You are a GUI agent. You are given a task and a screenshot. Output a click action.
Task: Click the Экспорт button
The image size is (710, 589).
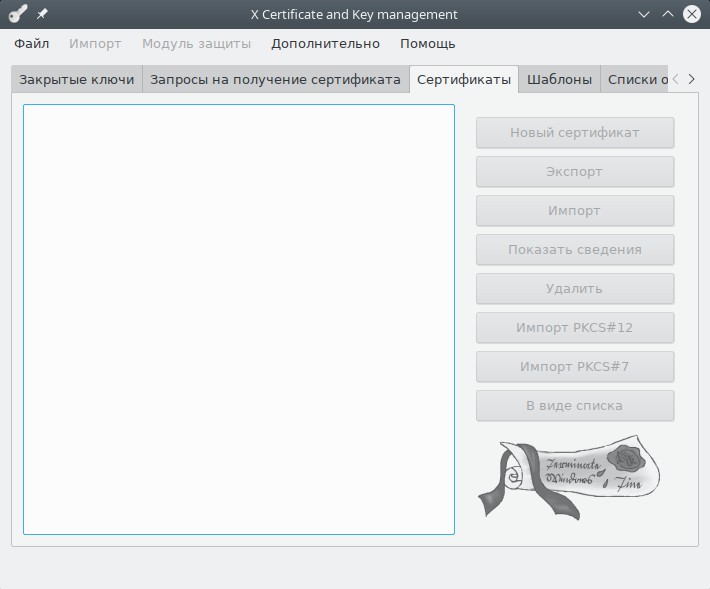click(x=574, y=172)
